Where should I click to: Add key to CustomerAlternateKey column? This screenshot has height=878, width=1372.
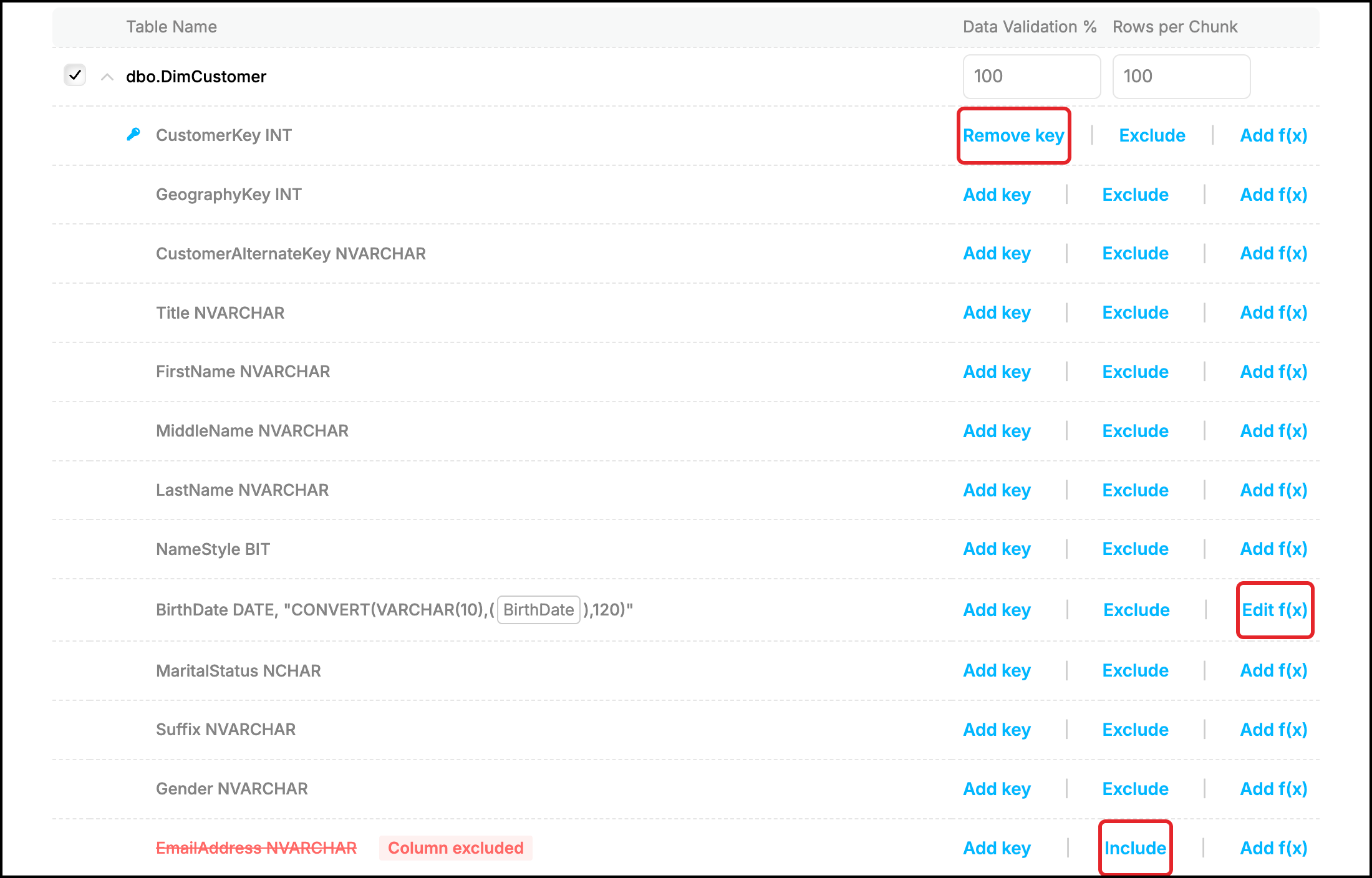tap(997, 254)
